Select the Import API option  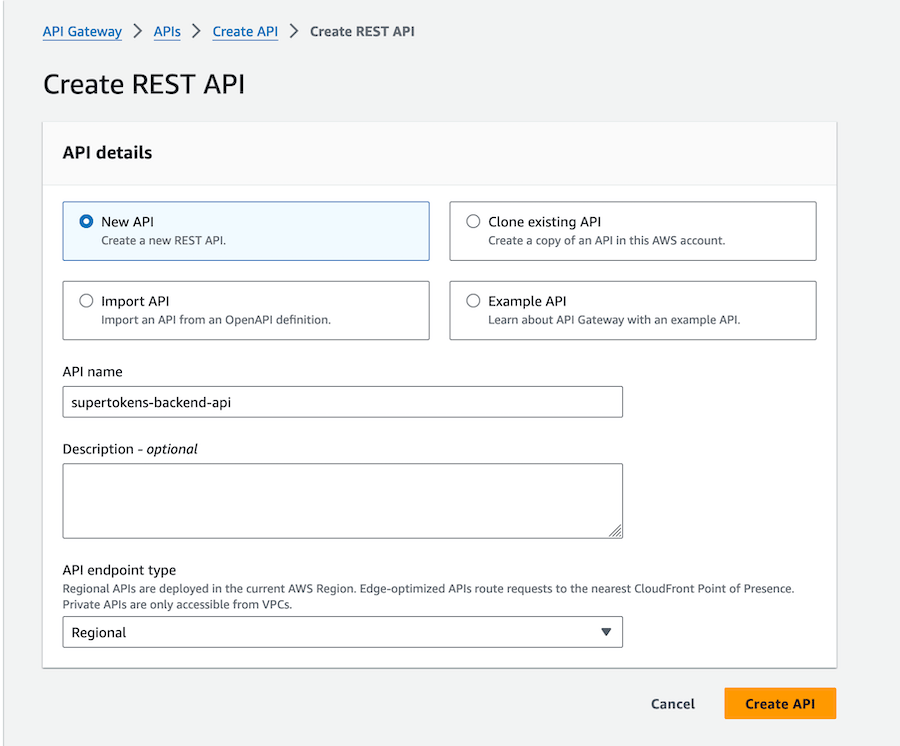click(86, 301)
